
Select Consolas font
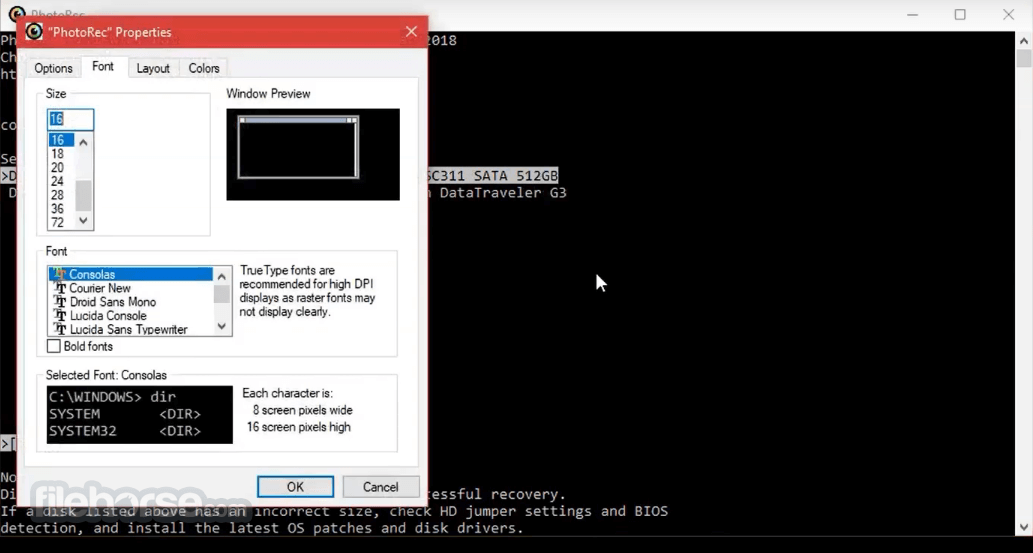(130, 274)
